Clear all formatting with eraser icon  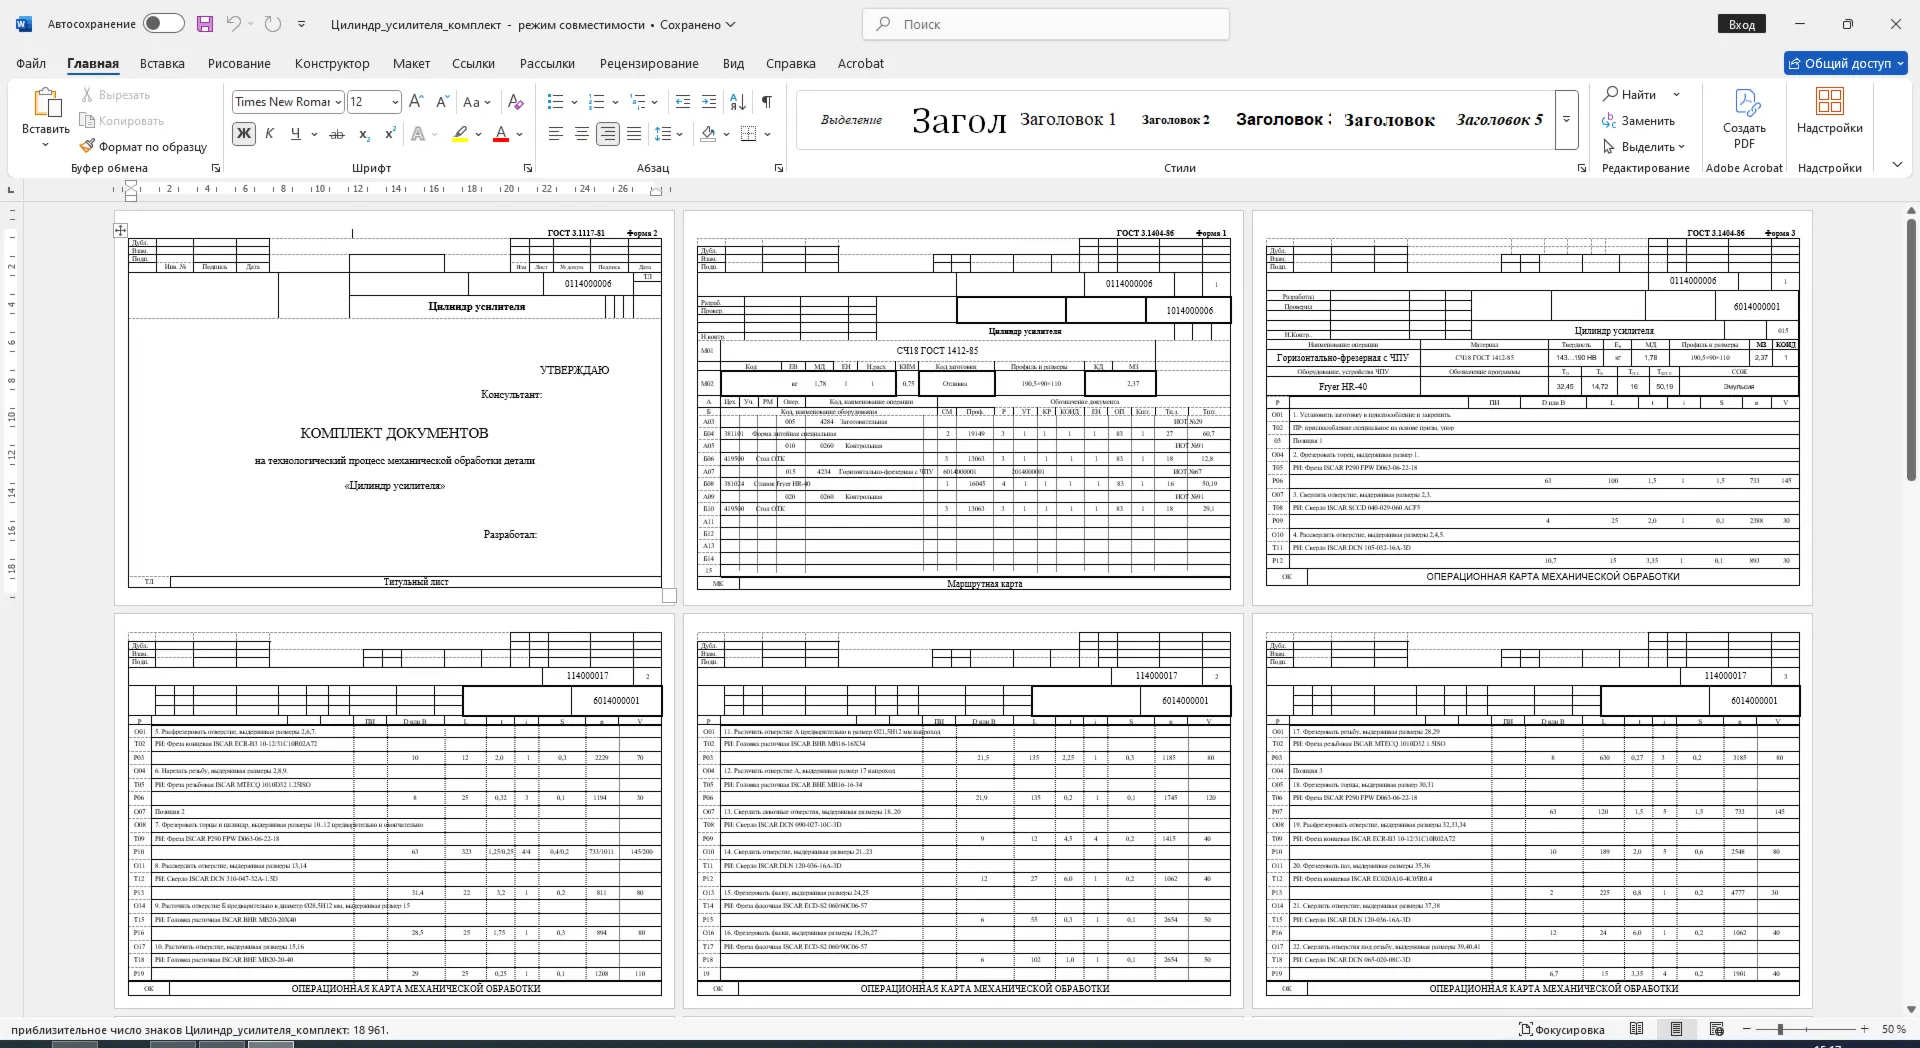(x=516, y=101)
